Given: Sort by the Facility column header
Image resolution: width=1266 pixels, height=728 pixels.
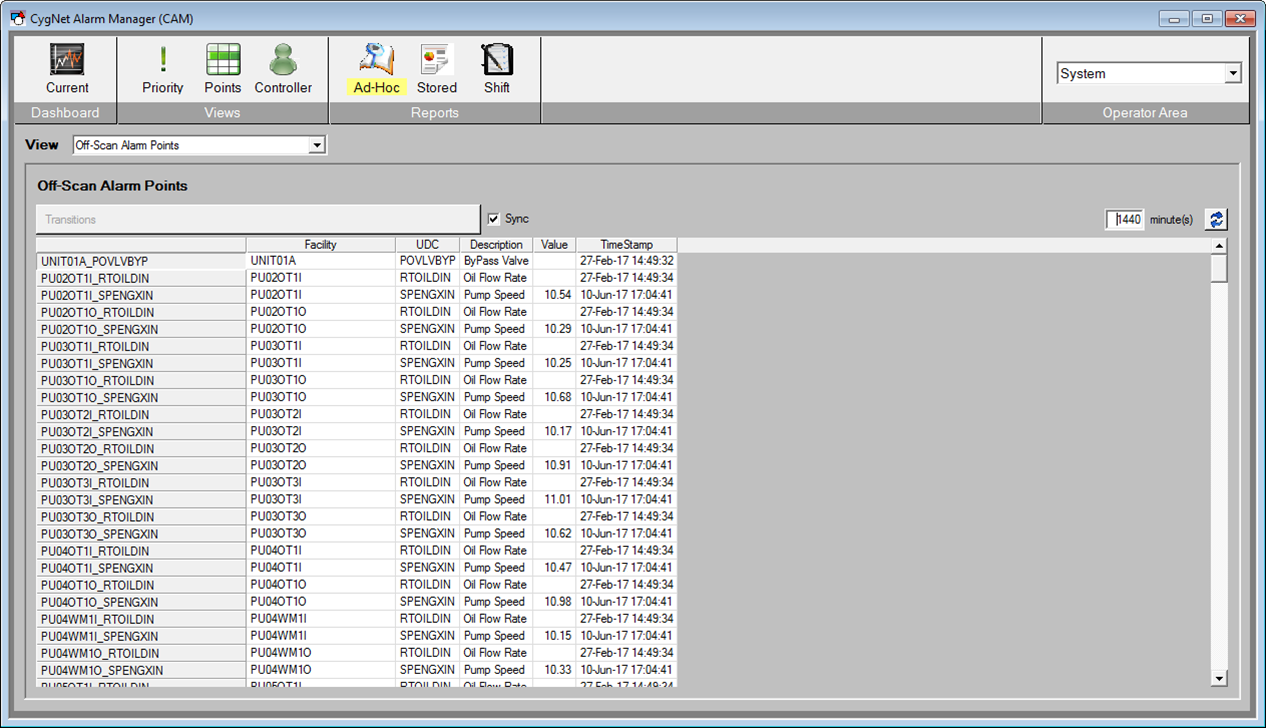Looking at the screenshot, I should coord(321,244).
